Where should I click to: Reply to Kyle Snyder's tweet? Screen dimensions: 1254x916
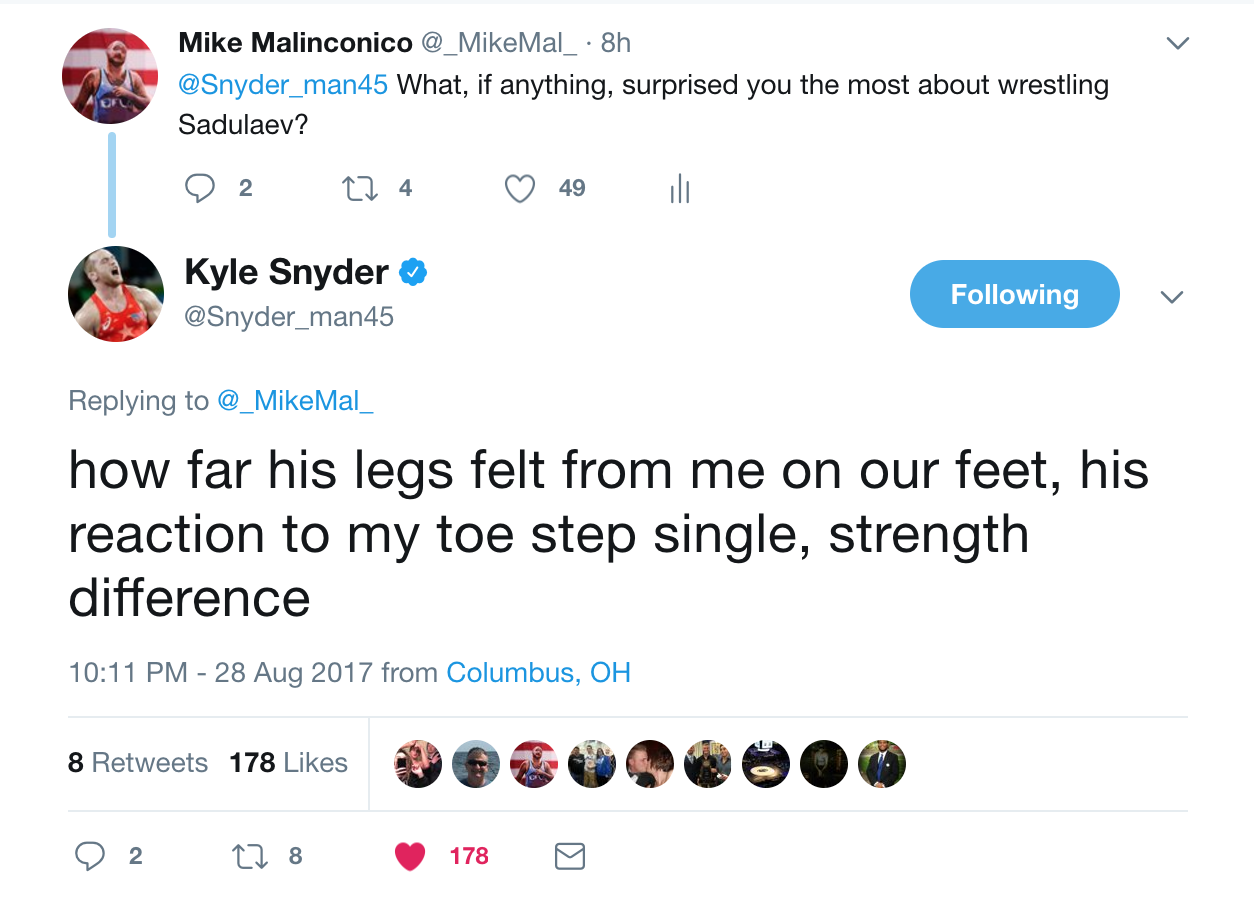tap(91, 856)
